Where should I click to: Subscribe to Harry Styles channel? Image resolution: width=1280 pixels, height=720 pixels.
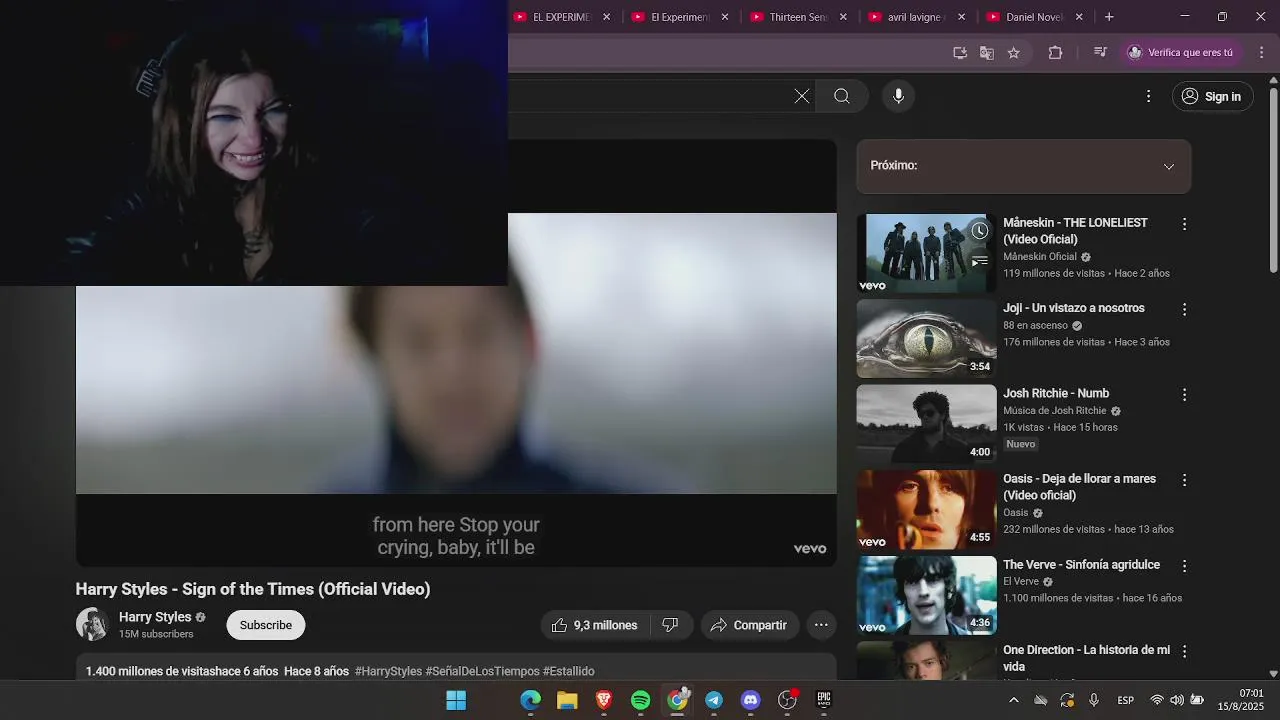pyautogui.click(x=265, y=625)
